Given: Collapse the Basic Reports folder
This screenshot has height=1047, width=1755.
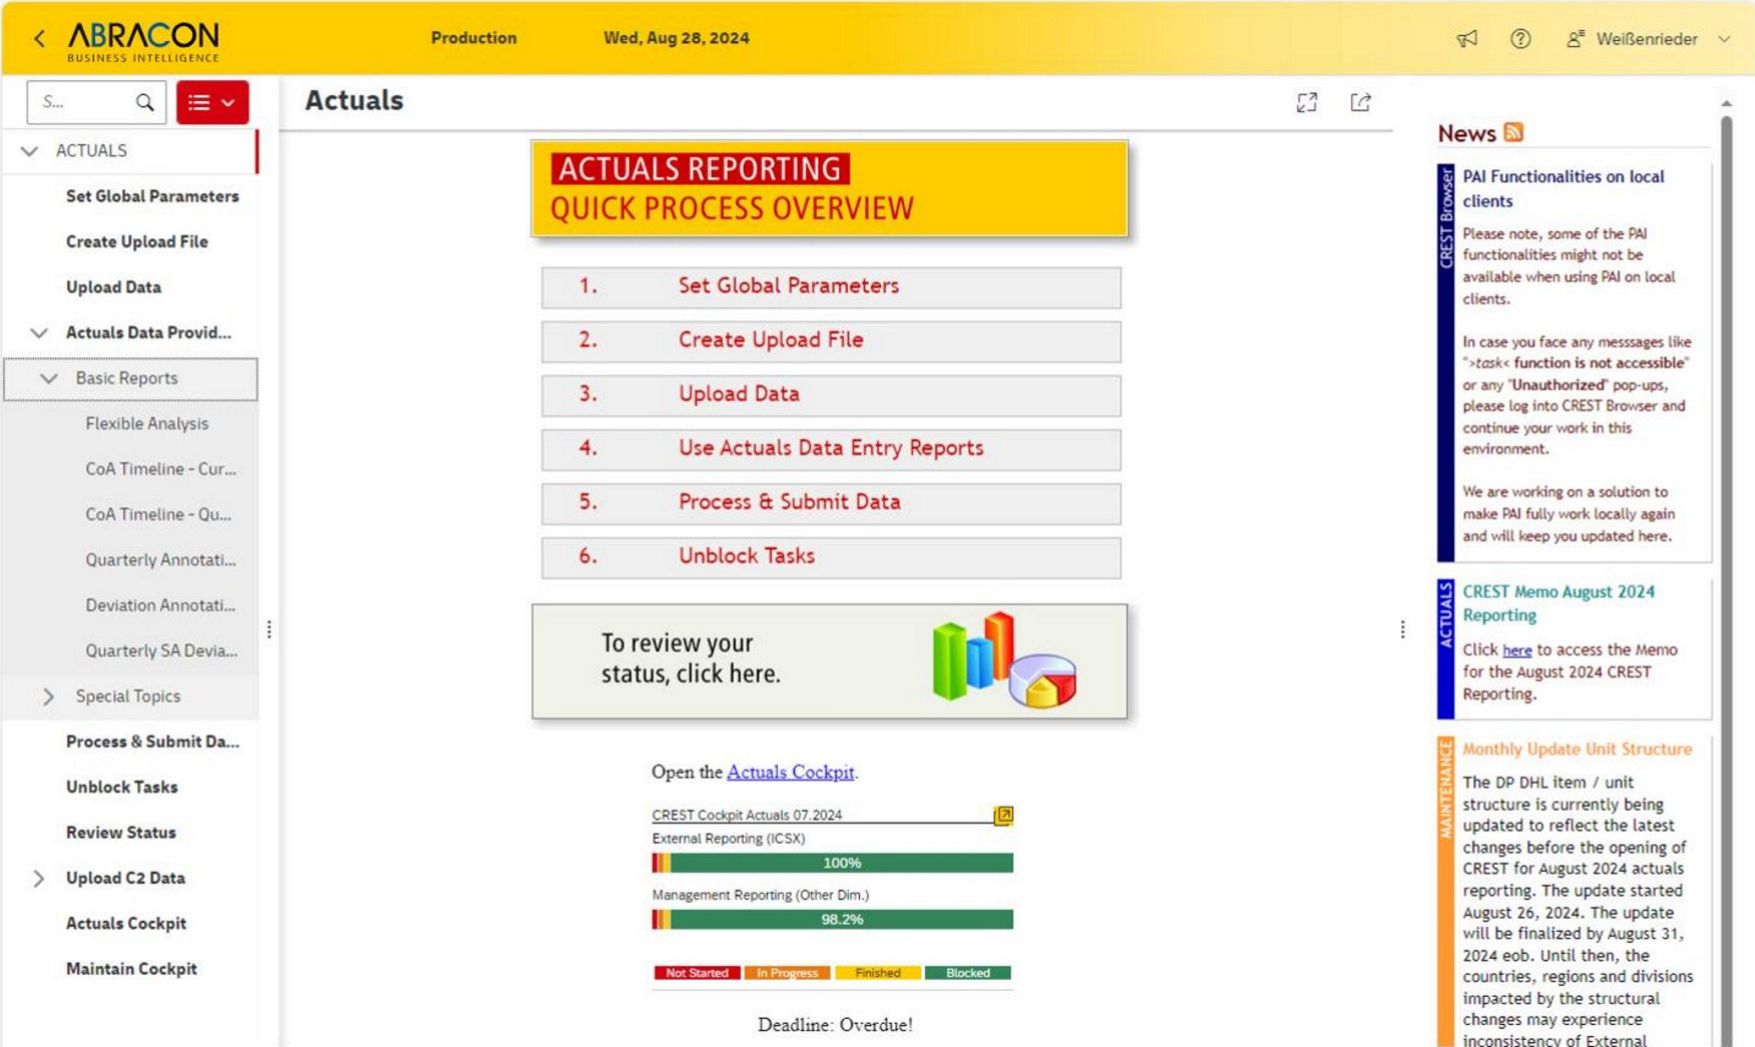Looking at the screenshot, I should click(x=48, y=378).
